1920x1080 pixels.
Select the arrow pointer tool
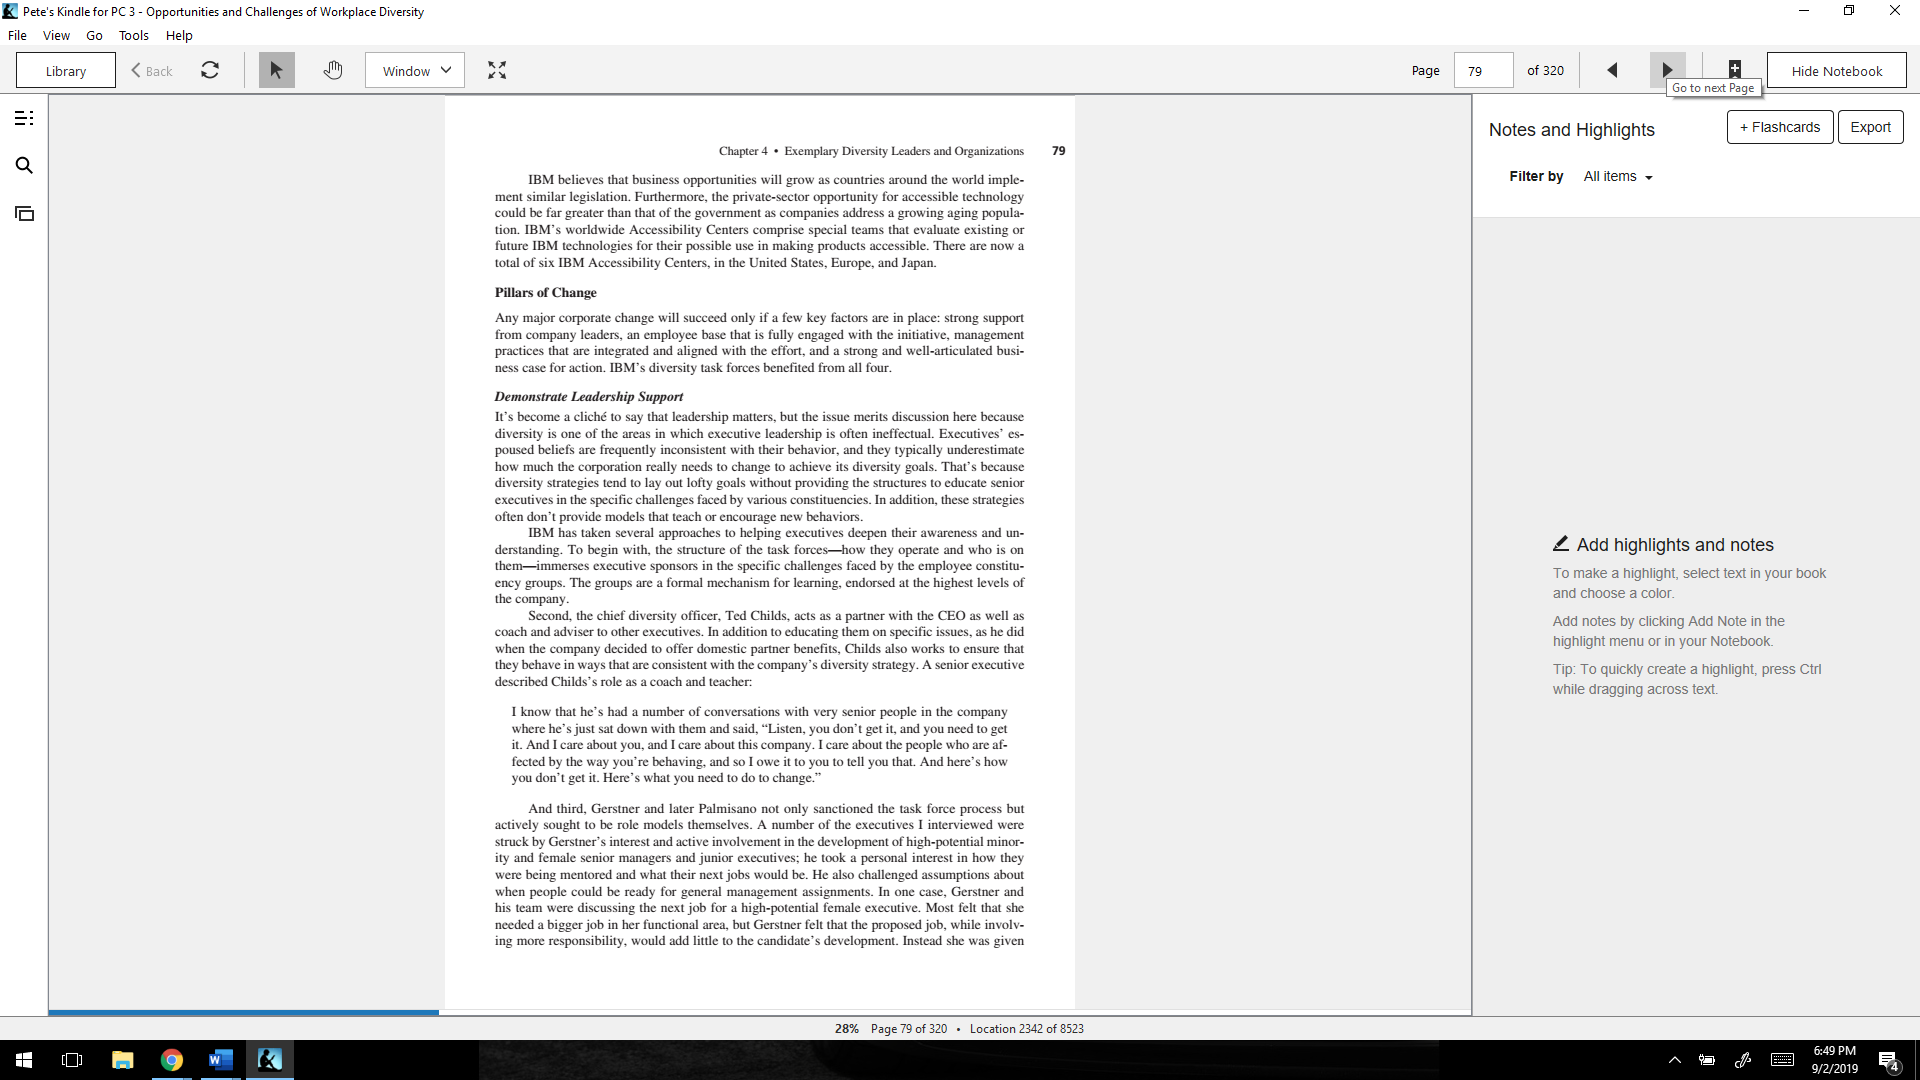point(277,70)
